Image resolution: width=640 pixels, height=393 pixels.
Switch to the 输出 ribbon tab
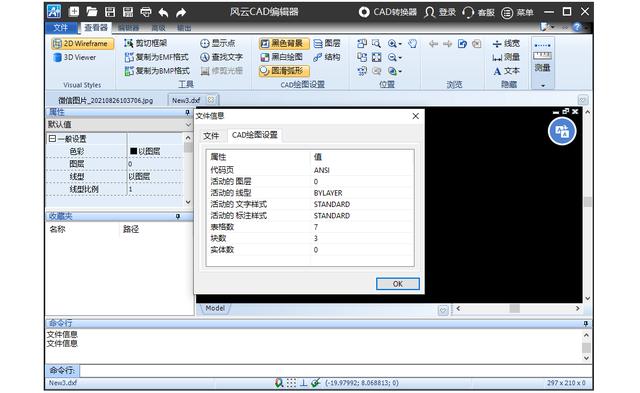[x=184, y=28]
